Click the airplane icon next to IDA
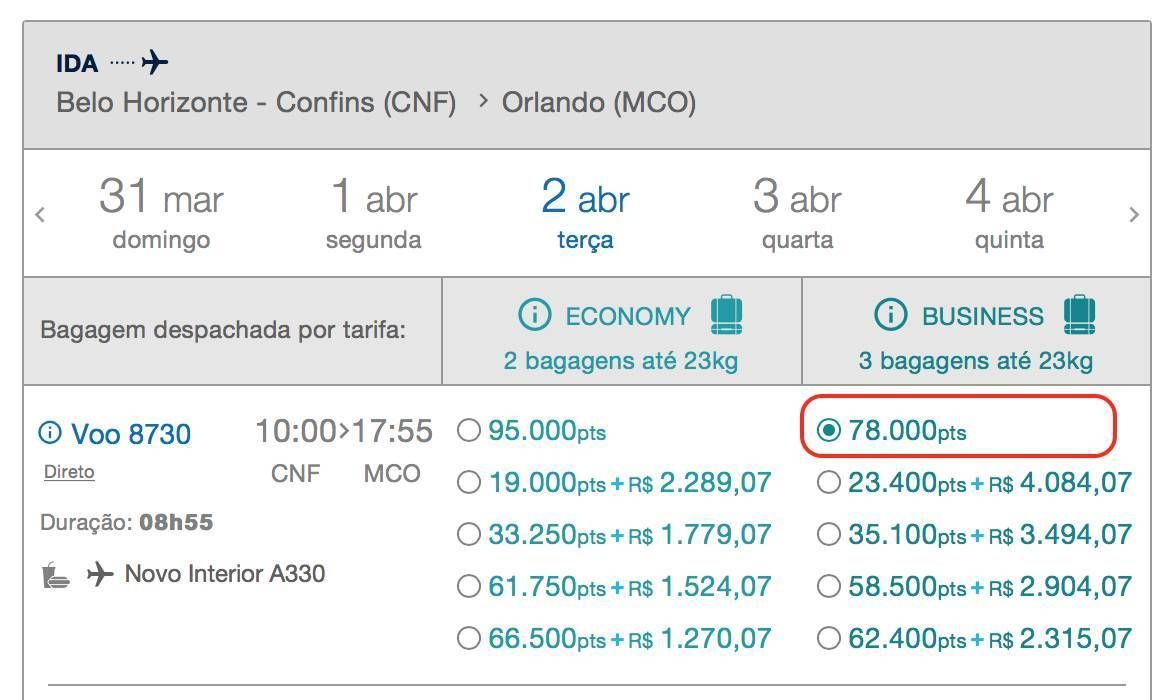Image resolution: width=1176 pixels, height=700 pixels. [155, 63]
